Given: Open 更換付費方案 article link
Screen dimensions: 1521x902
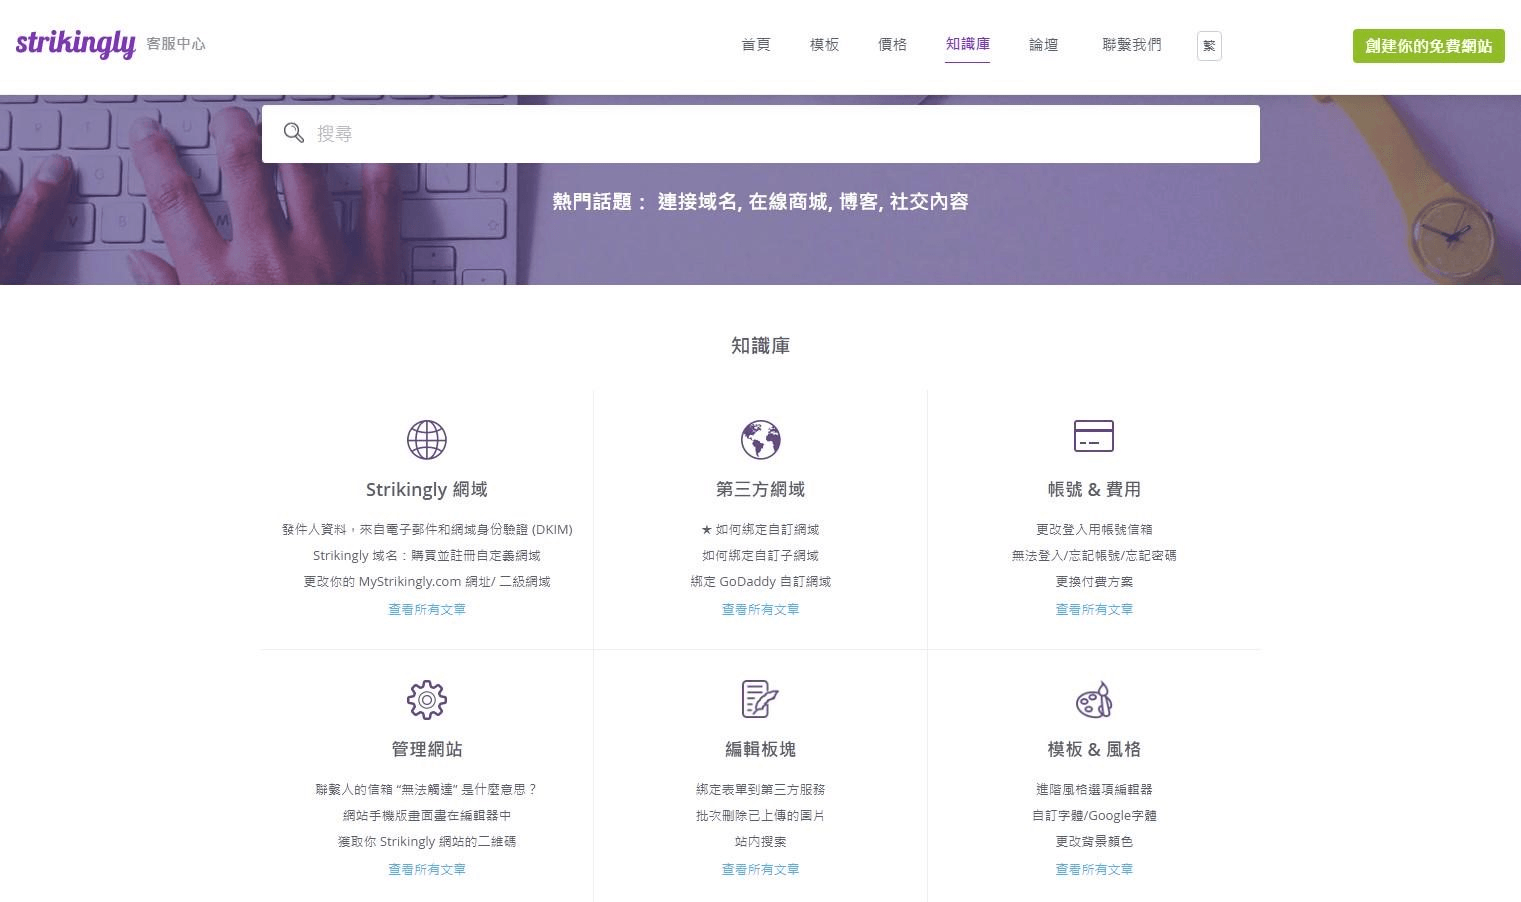Looking at the screenshot, I should coord(1094,581).
